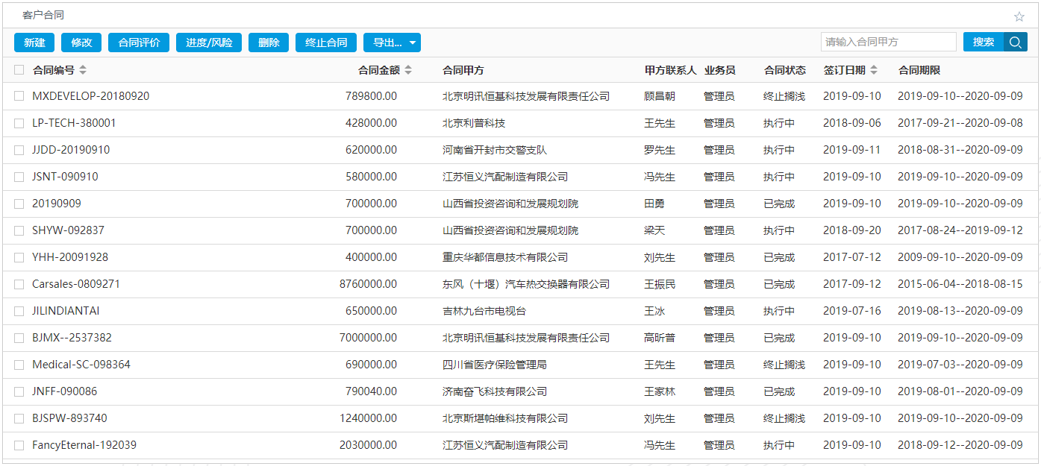This screenshot has height=466, width=1041.
Task: Check the Carsales-0809271 row checkbox
Action: [x=19, y=284]
